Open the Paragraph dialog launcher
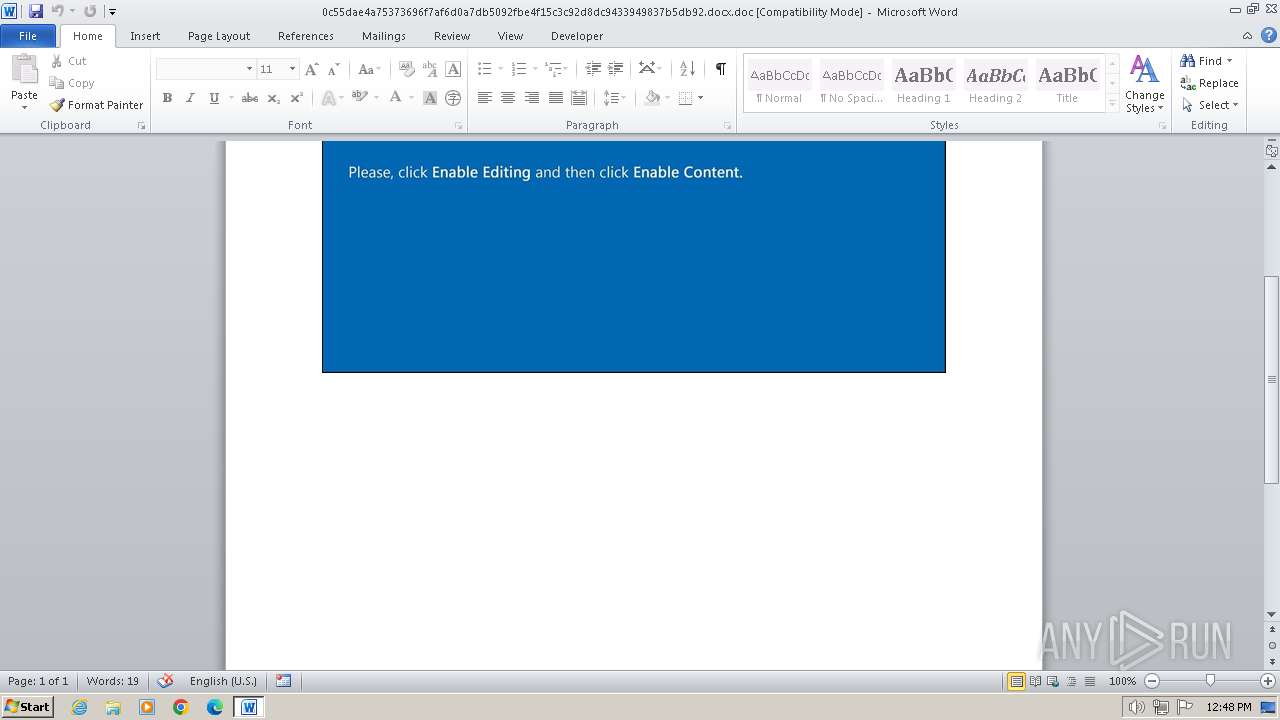Image resolution: width=1280 pixels, height=720 pixels. pos(727,126)
